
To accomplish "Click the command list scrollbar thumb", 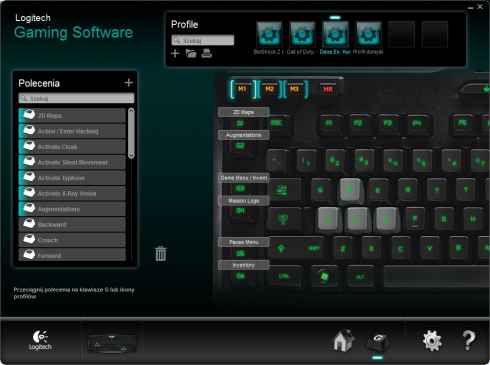I will point(131,133).
